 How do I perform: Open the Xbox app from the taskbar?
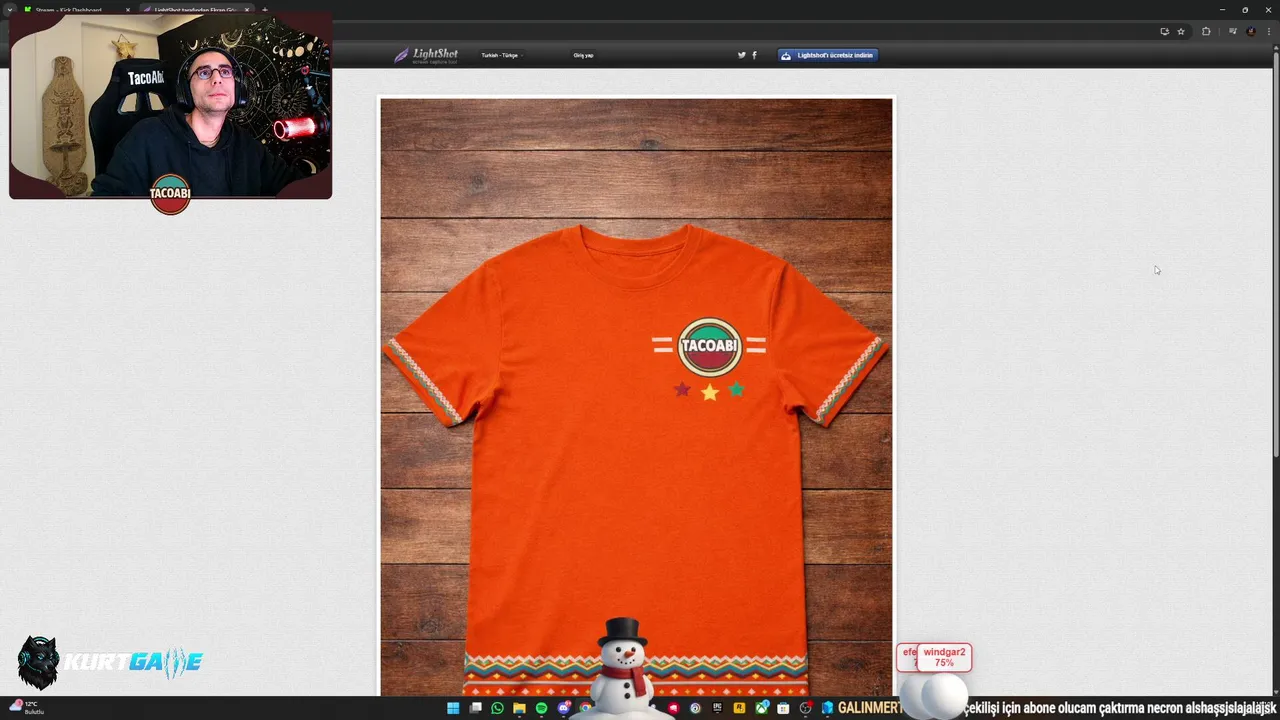761,708
